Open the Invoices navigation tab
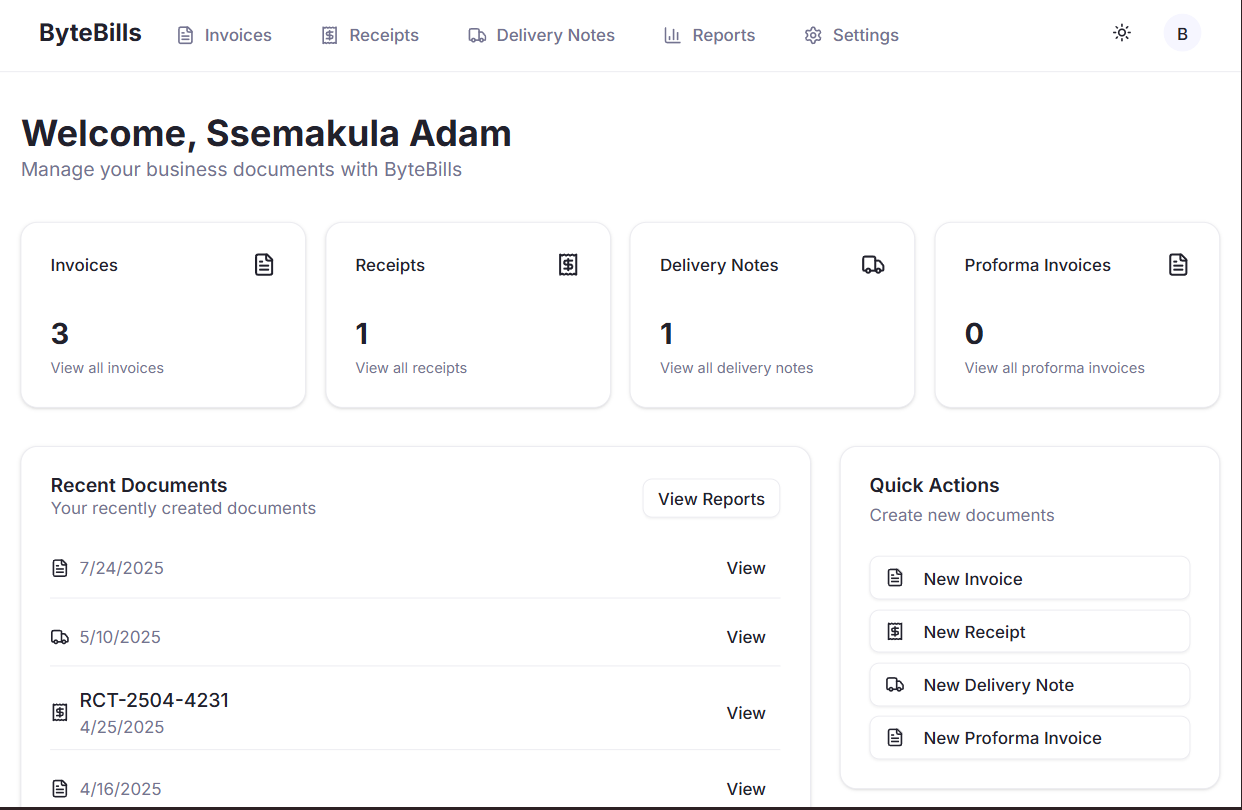The height and width of the screenshot is (810, 1242). [225, 35]
